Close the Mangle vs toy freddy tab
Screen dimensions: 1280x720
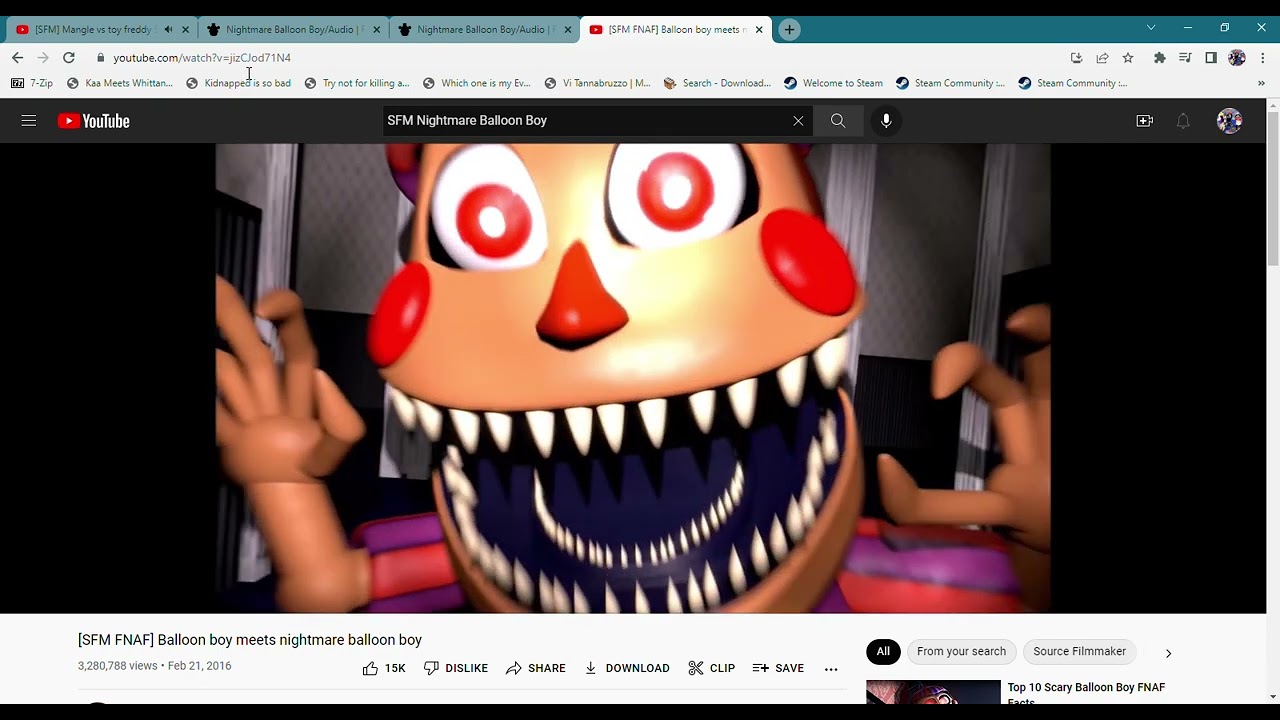(x=185, y=30)
